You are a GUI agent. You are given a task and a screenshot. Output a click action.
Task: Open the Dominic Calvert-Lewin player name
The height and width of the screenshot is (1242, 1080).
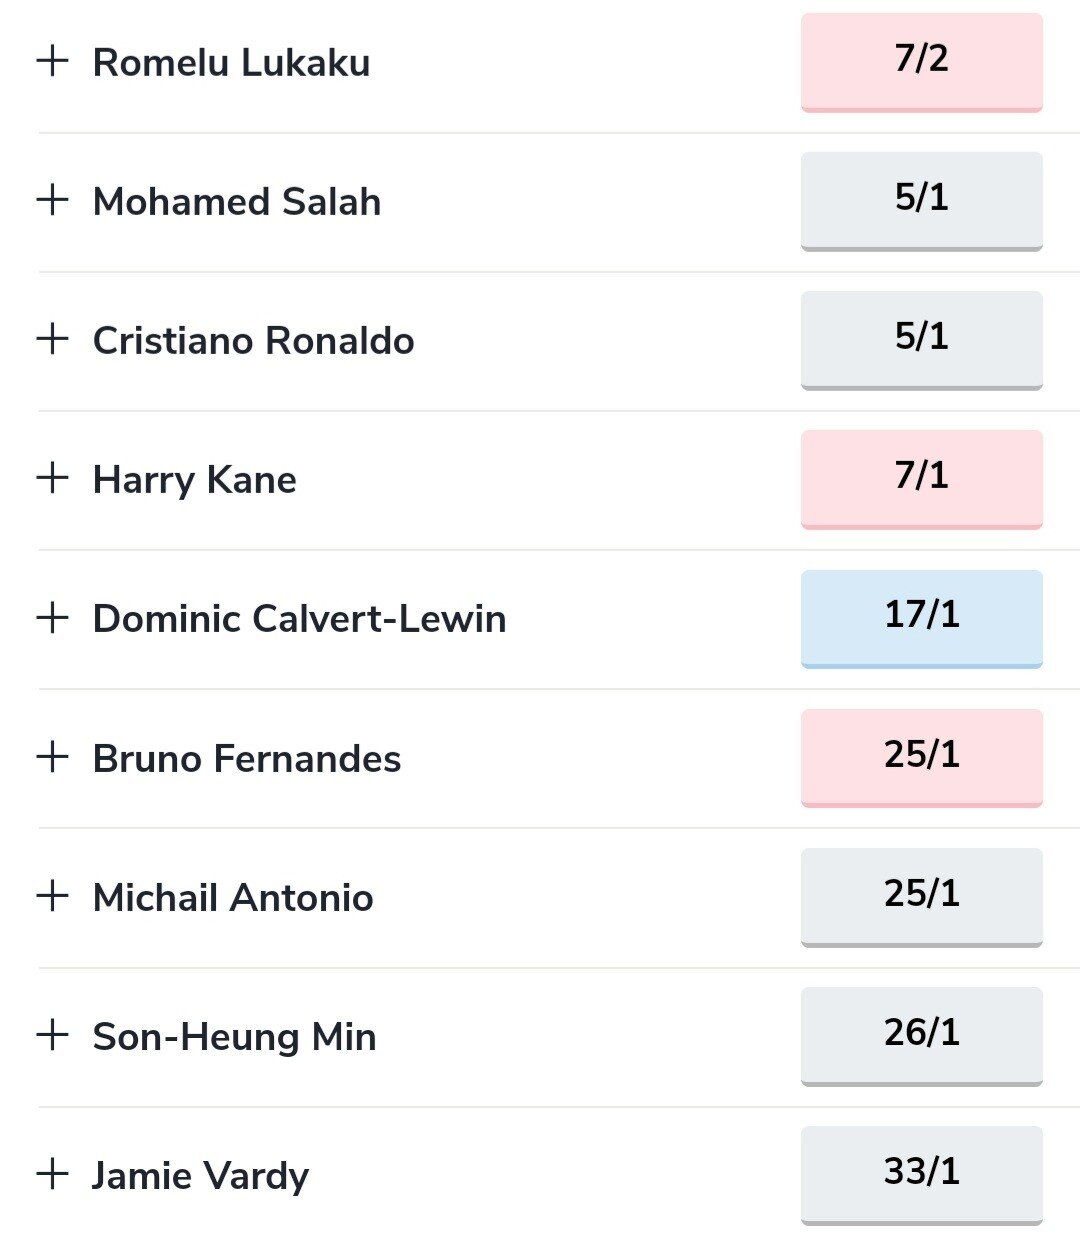(299, 619)
